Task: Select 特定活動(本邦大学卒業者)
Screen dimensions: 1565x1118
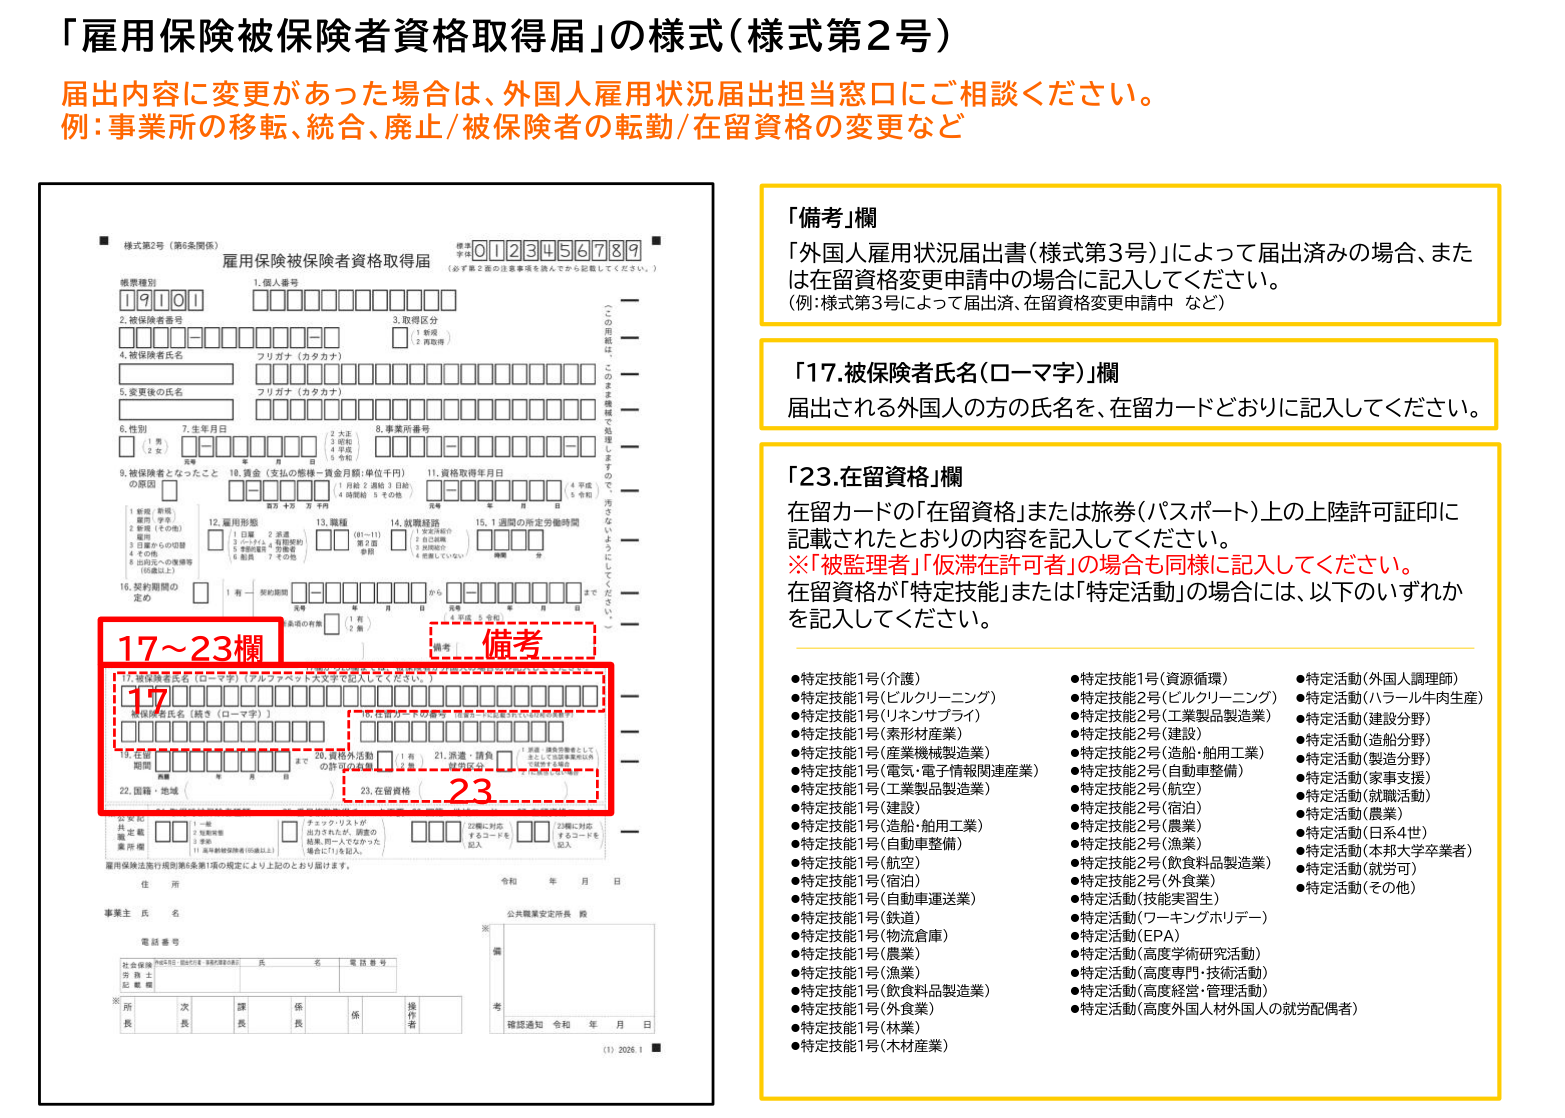Action: [x=1384, y=851]
